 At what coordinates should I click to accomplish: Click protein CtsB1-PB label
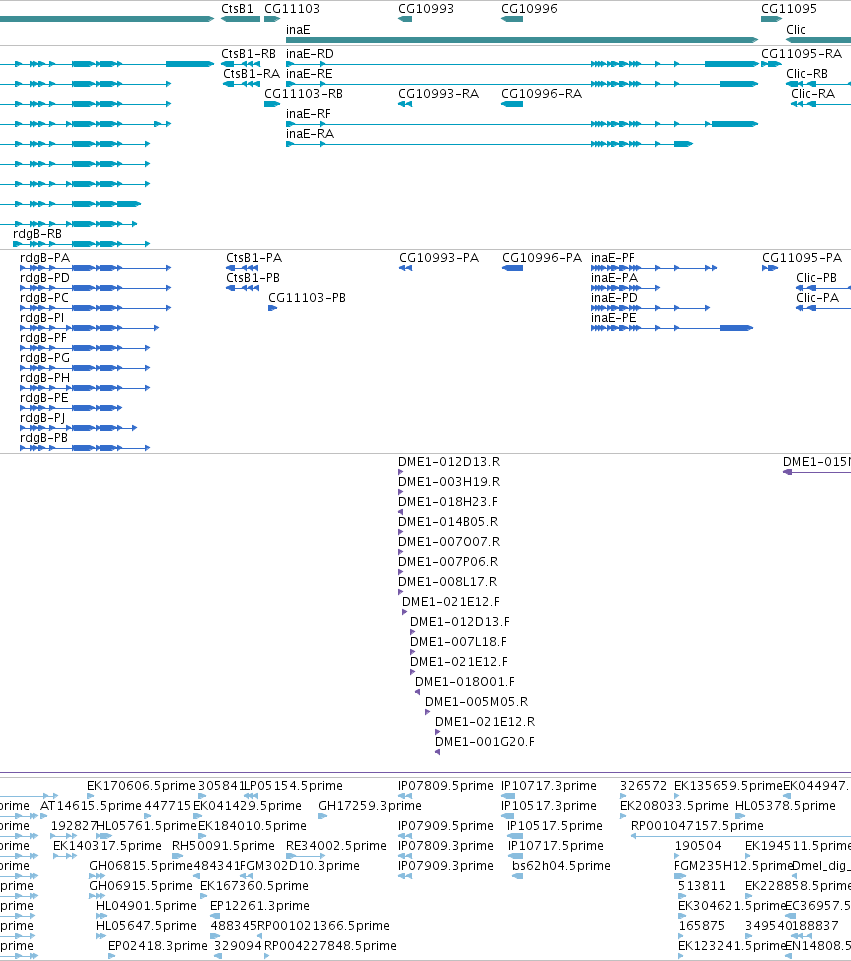253,278
